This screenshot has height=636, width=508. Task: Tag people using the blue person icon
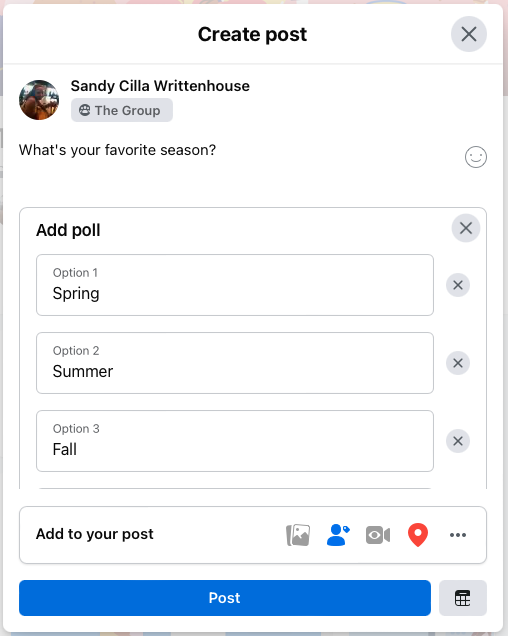pyautogui.click(x=338, y=535)
